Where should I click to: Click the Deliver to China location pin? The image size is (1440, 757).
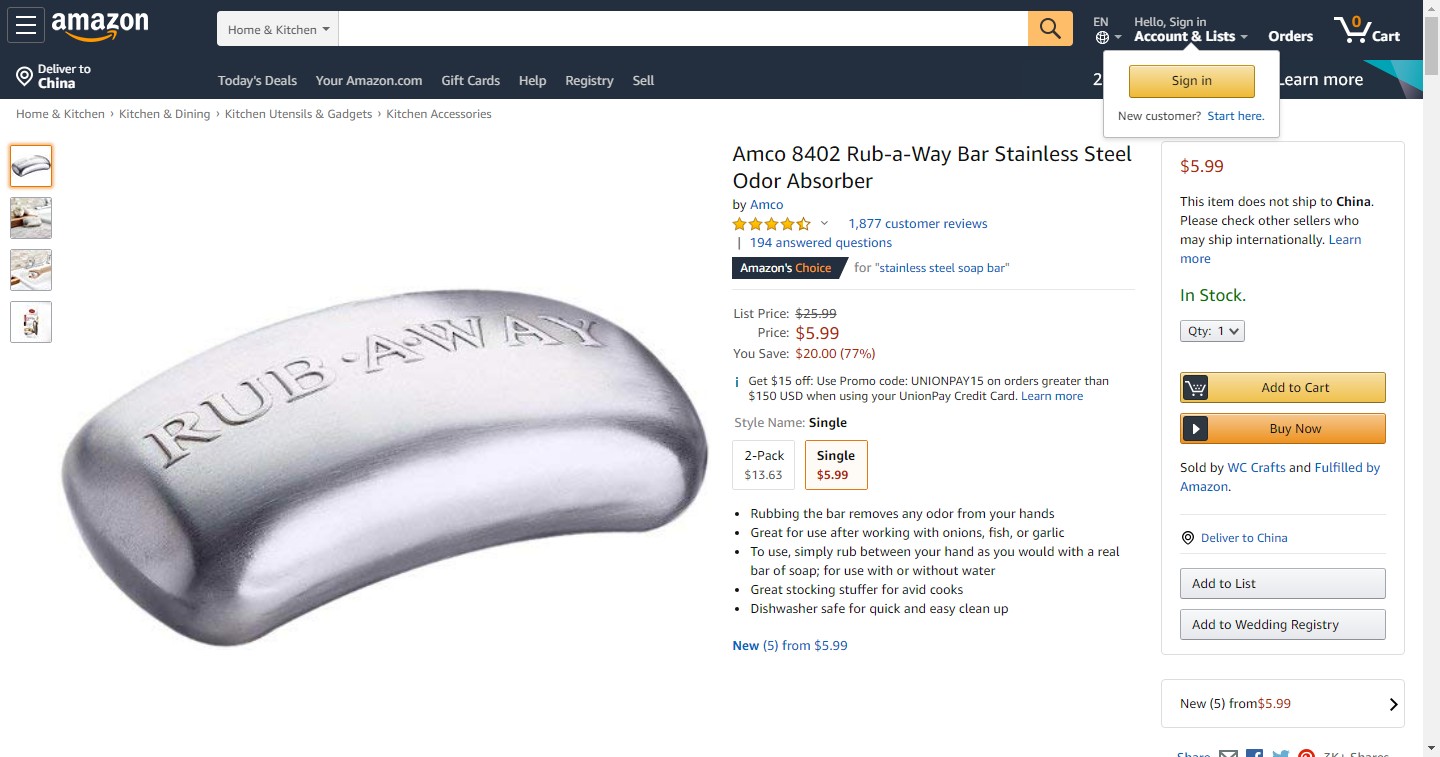coord(25,76)
